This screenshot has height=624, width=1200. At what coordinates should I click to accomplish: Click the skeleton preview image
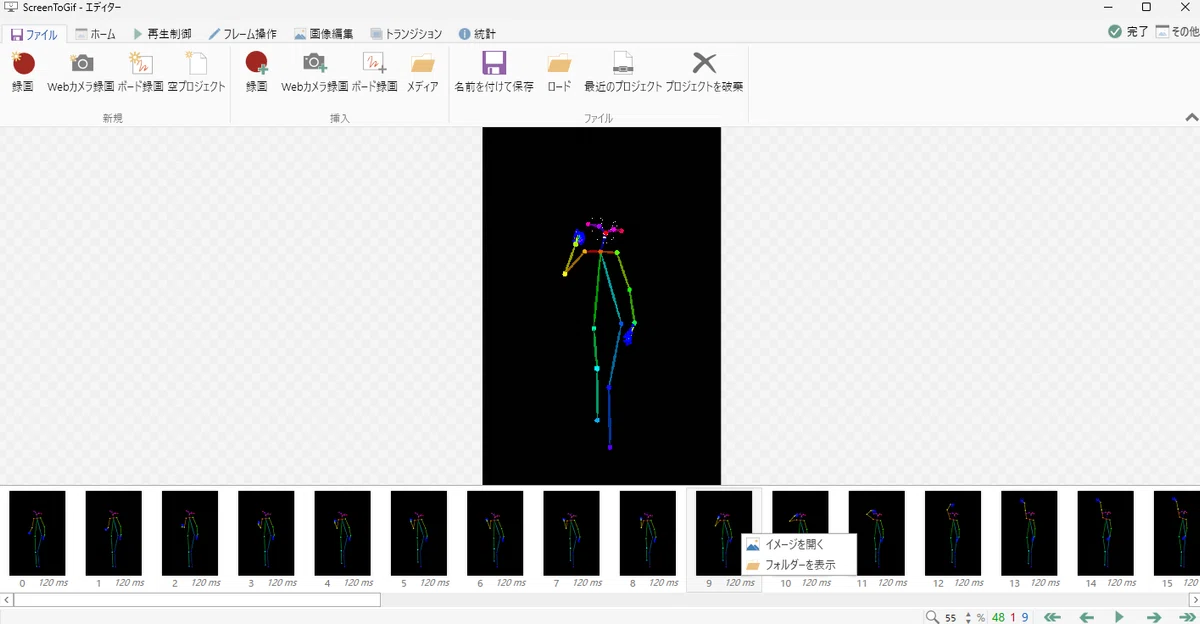tap(601, 306)
